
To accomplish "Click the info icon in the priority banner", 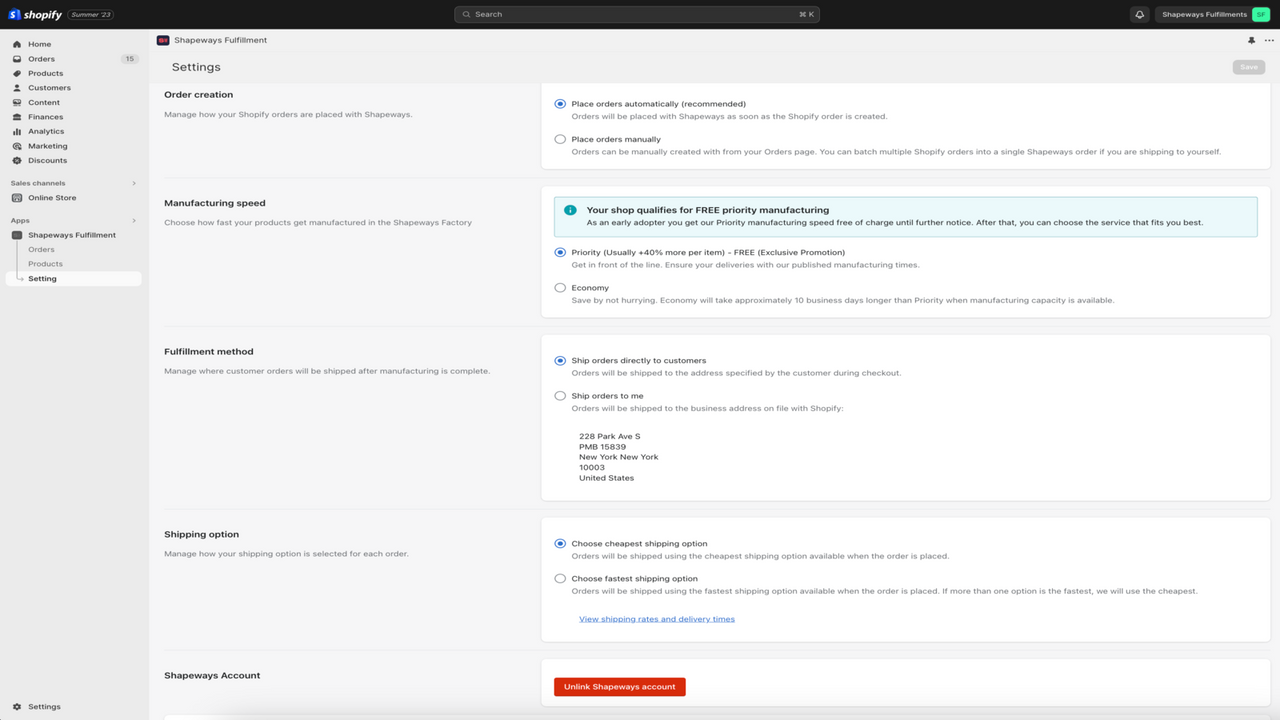I will [x=570, y=210].
